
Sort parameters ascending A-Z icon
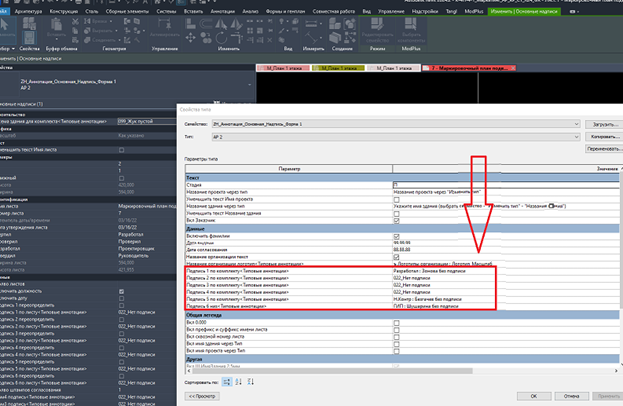238,382
